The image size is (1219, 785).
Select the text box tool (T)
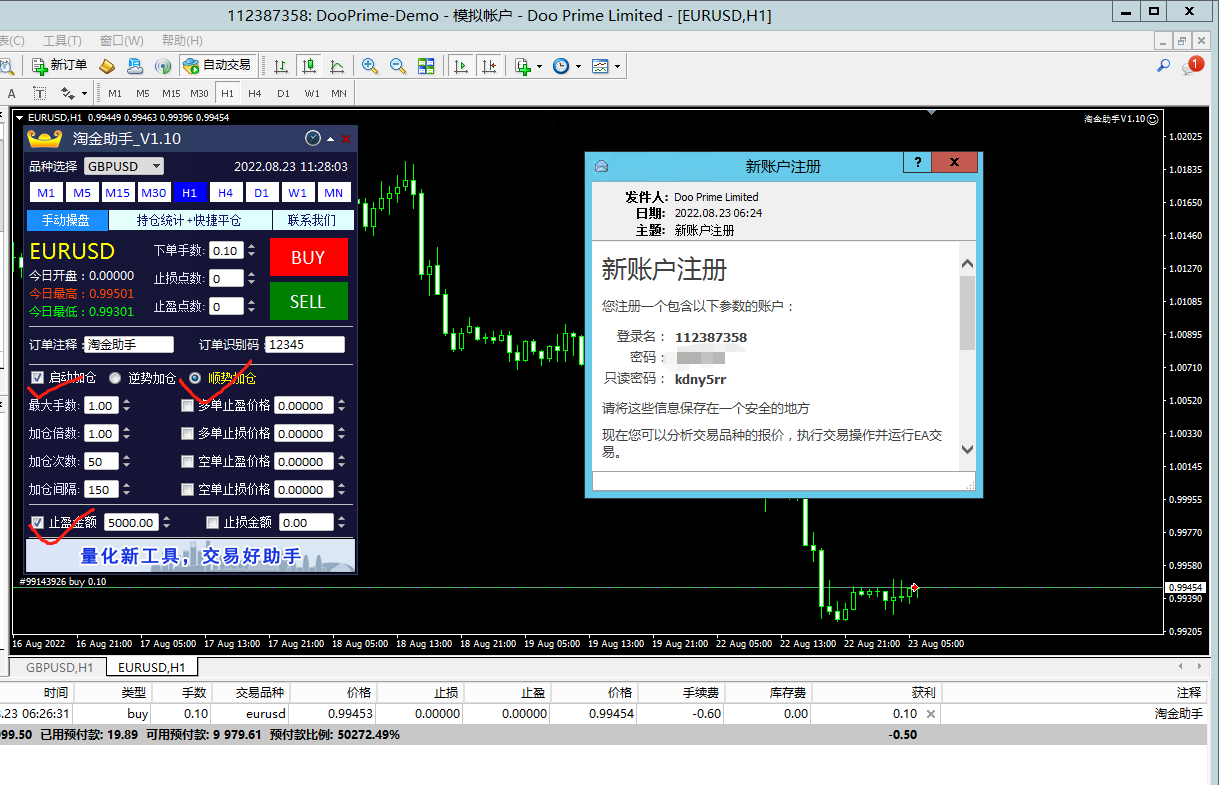pos(40,93)
